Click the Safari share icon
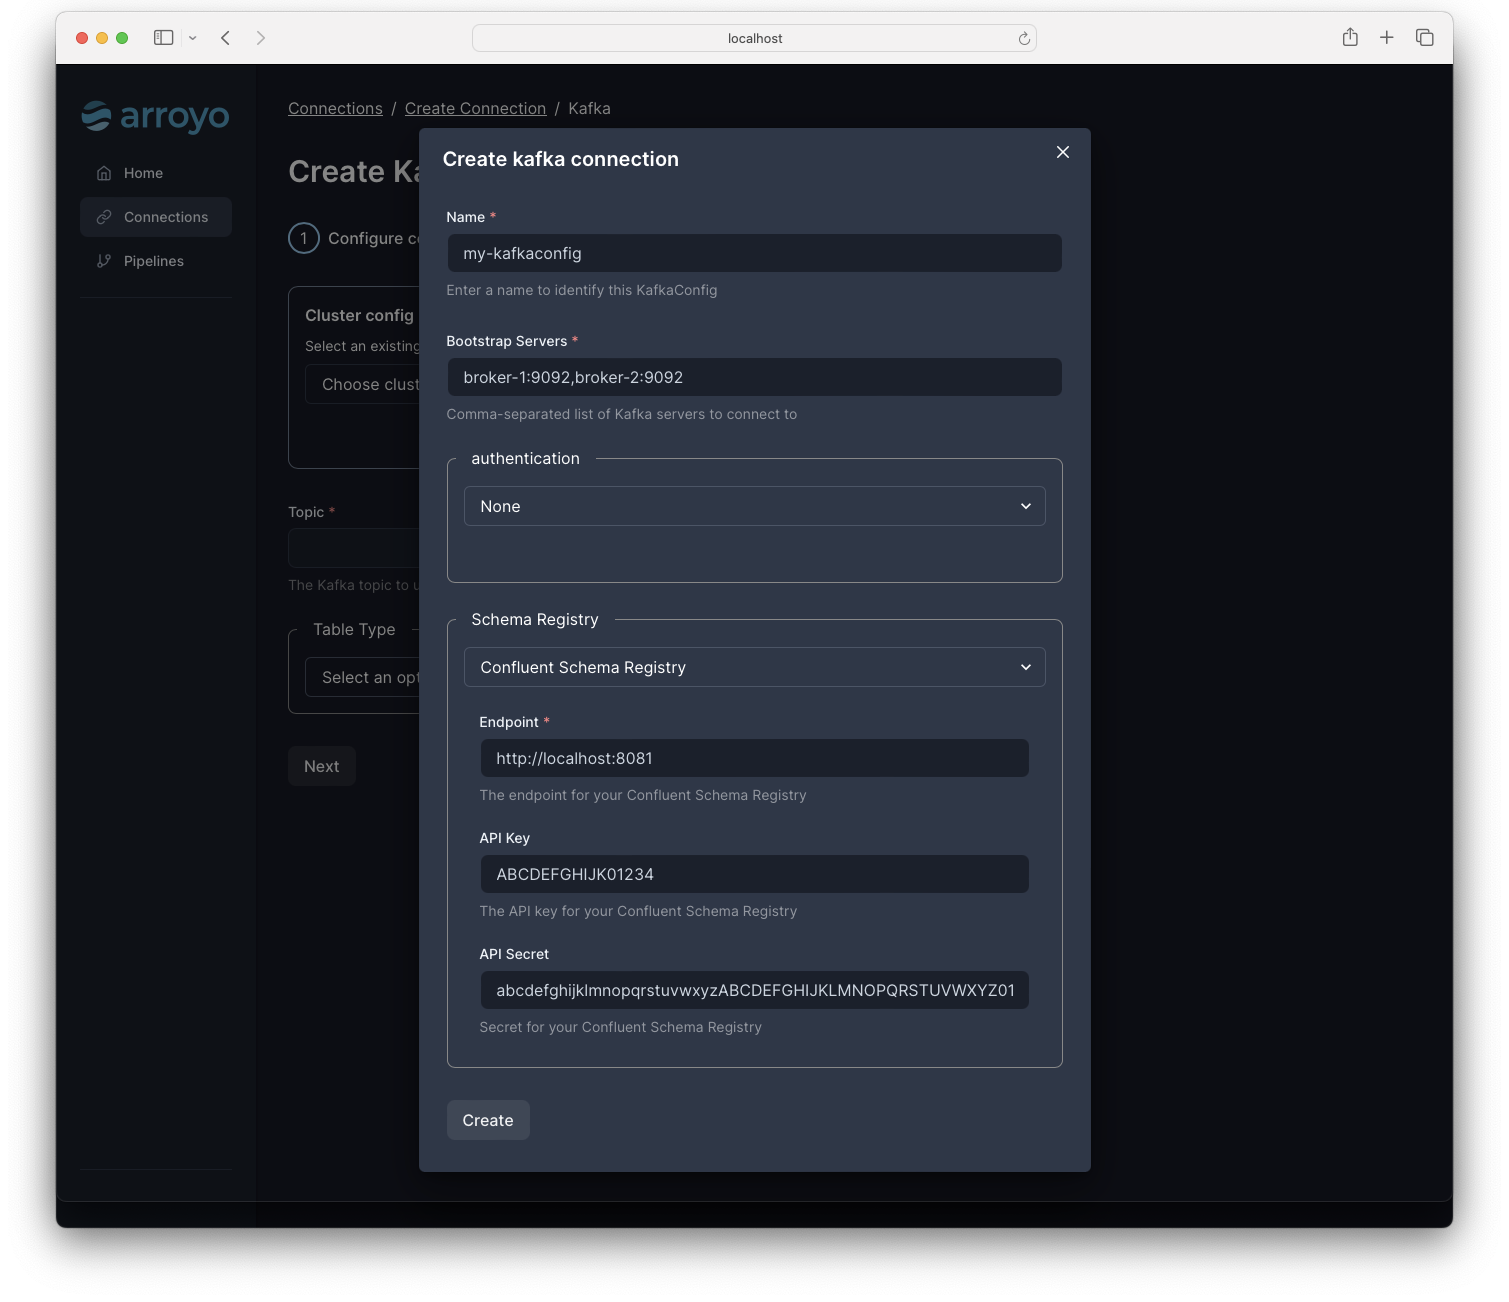 coord(1350,37)
